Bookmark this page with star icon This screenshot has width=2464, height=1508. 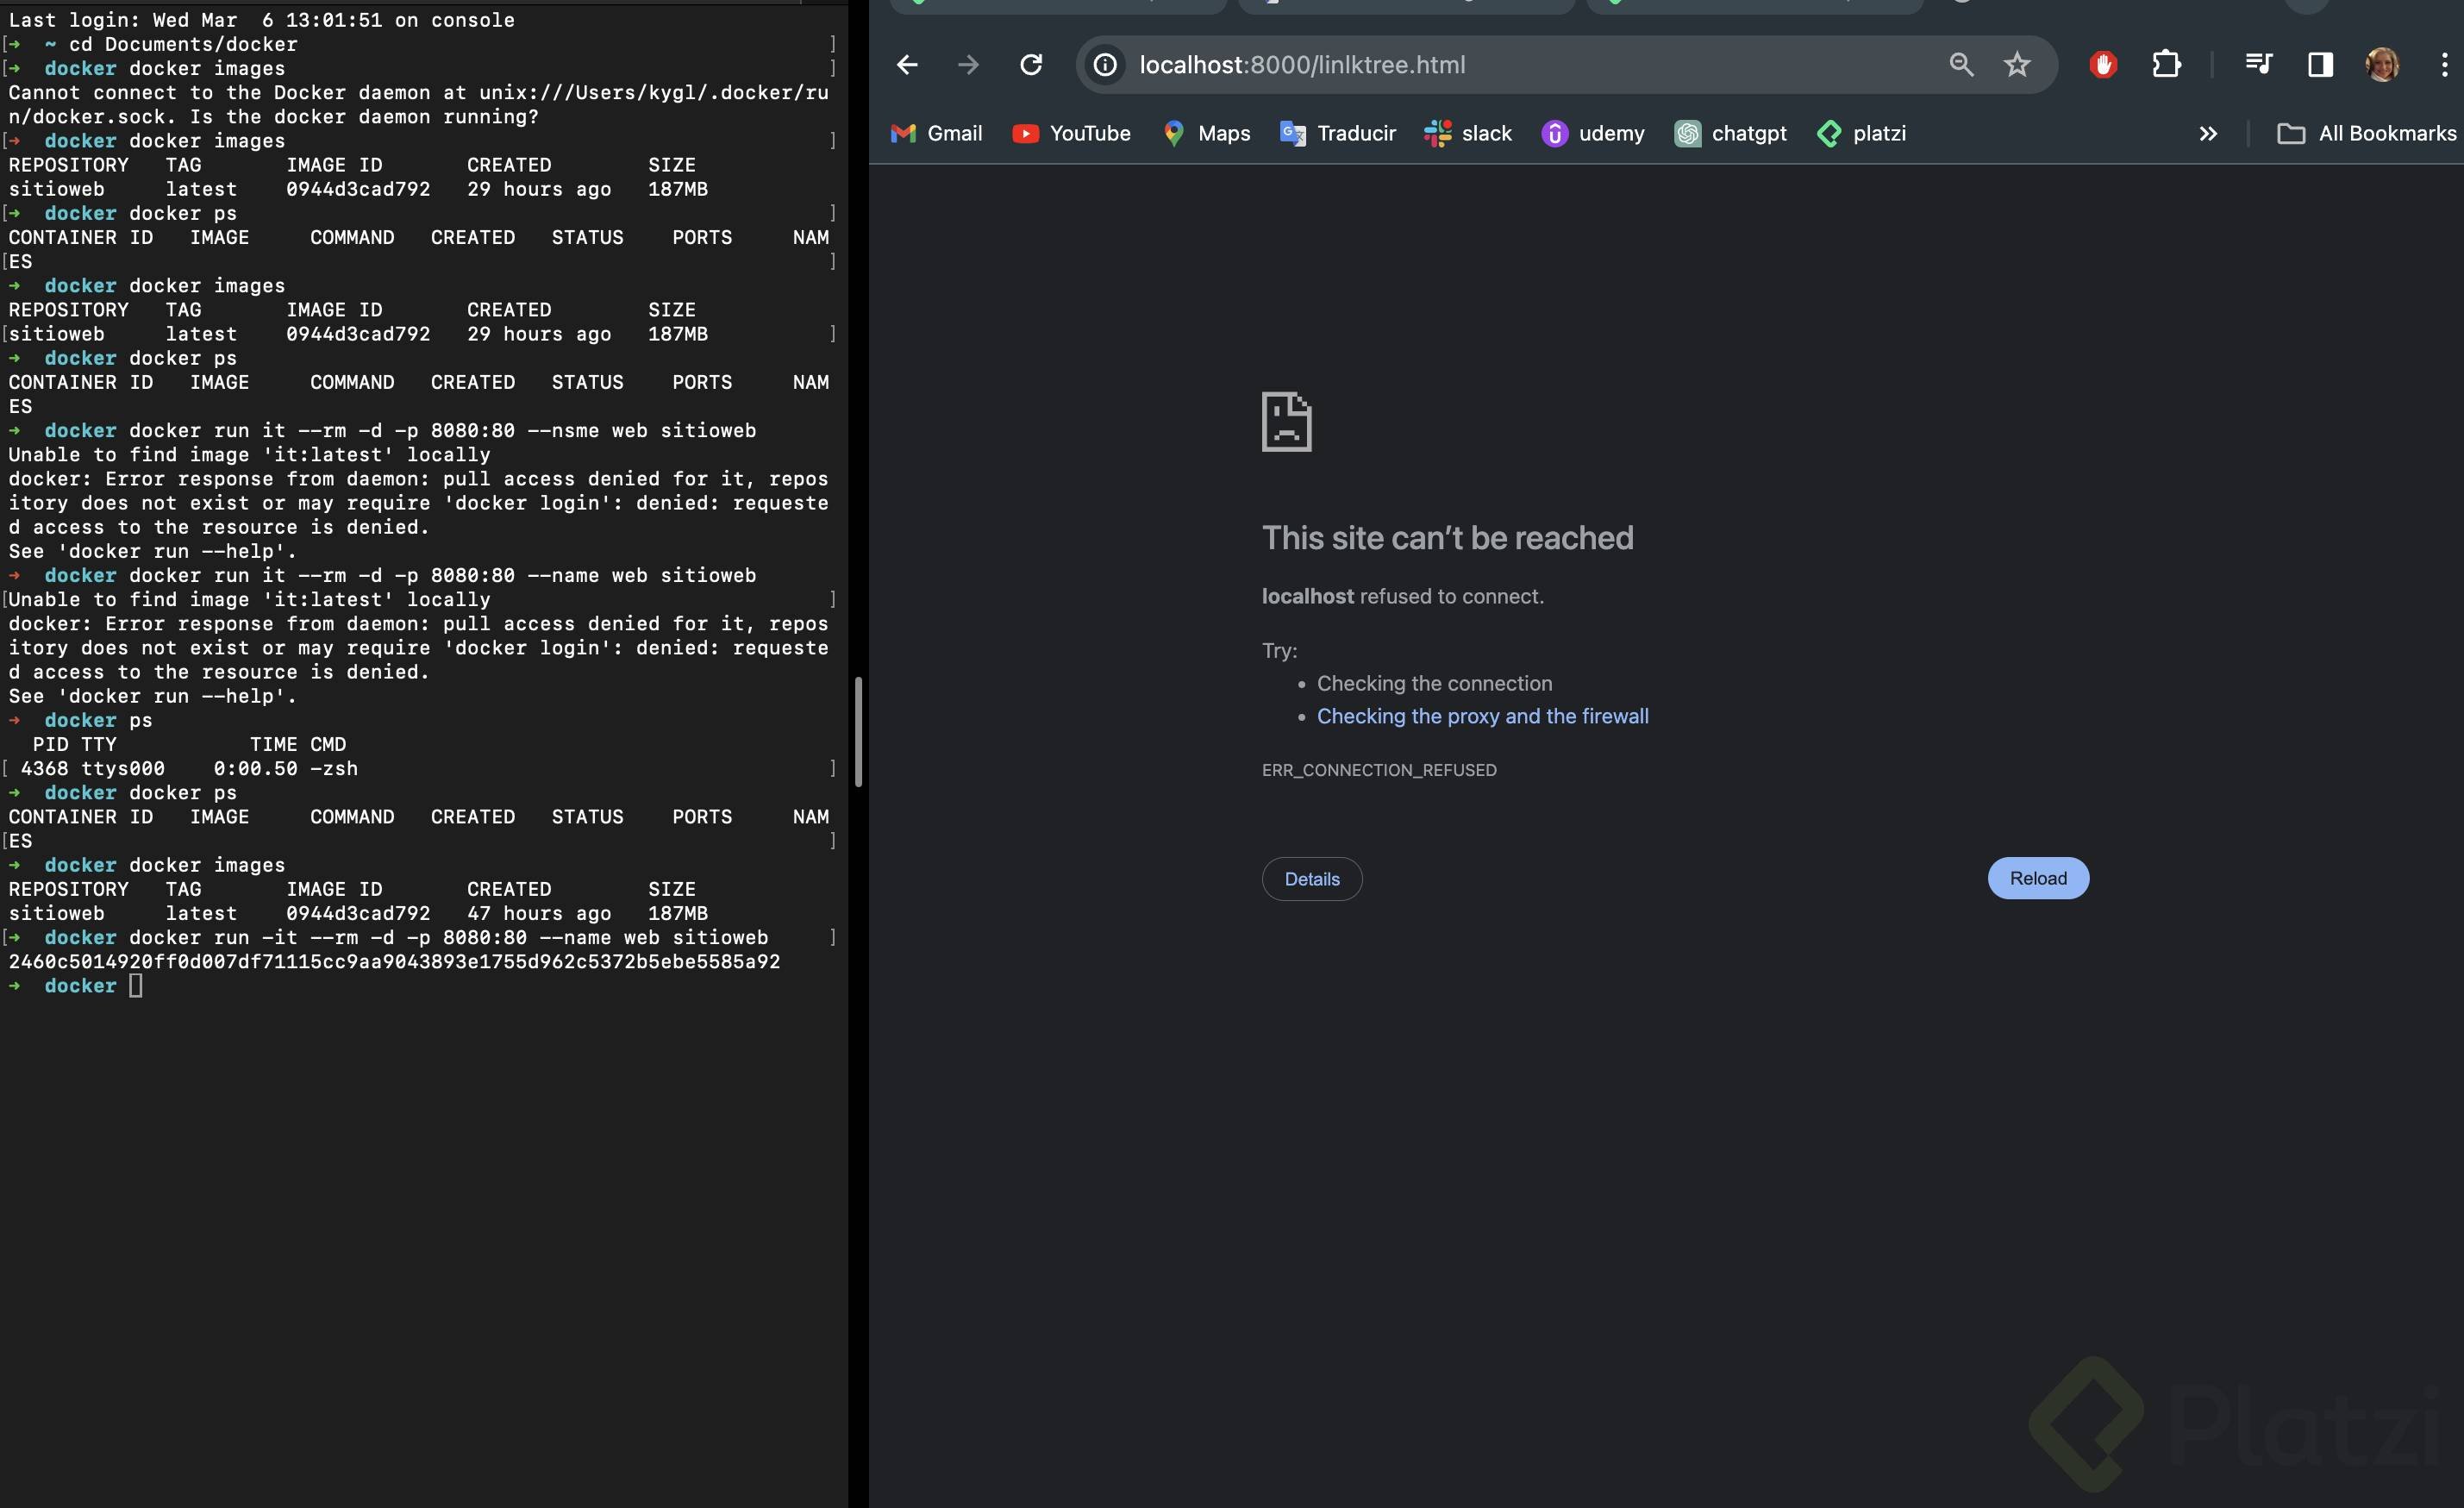(x=2017, y=65)
